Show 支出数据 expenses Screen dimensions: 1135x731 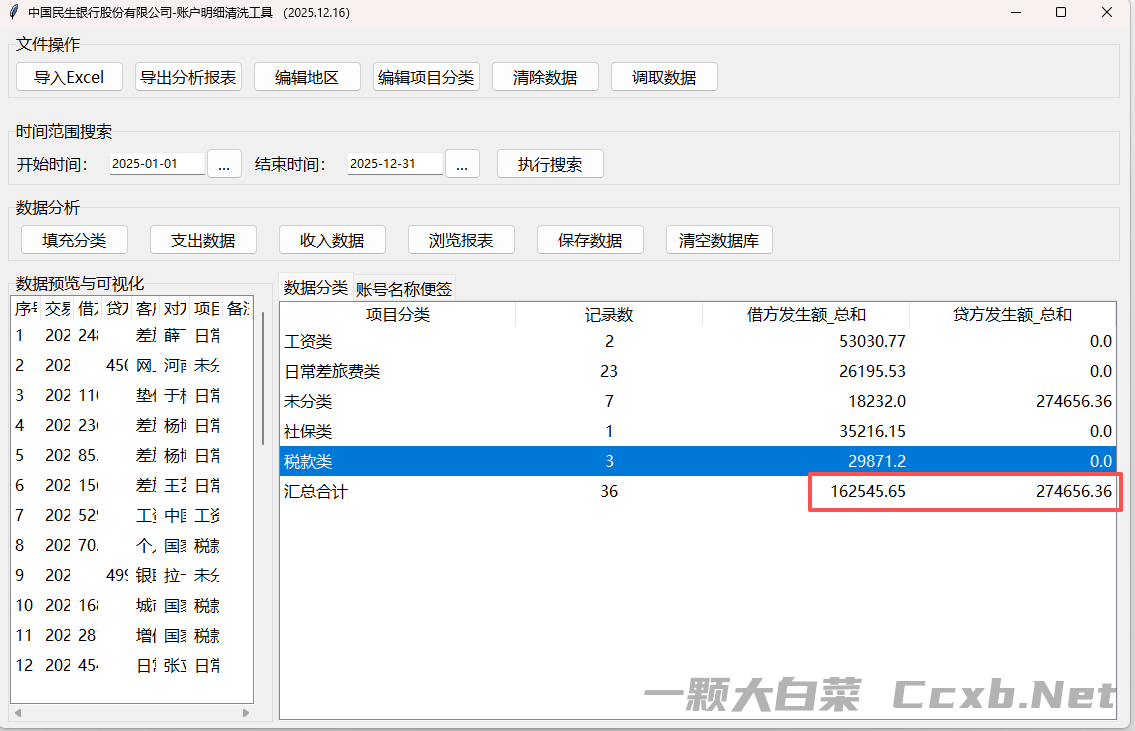203,240
